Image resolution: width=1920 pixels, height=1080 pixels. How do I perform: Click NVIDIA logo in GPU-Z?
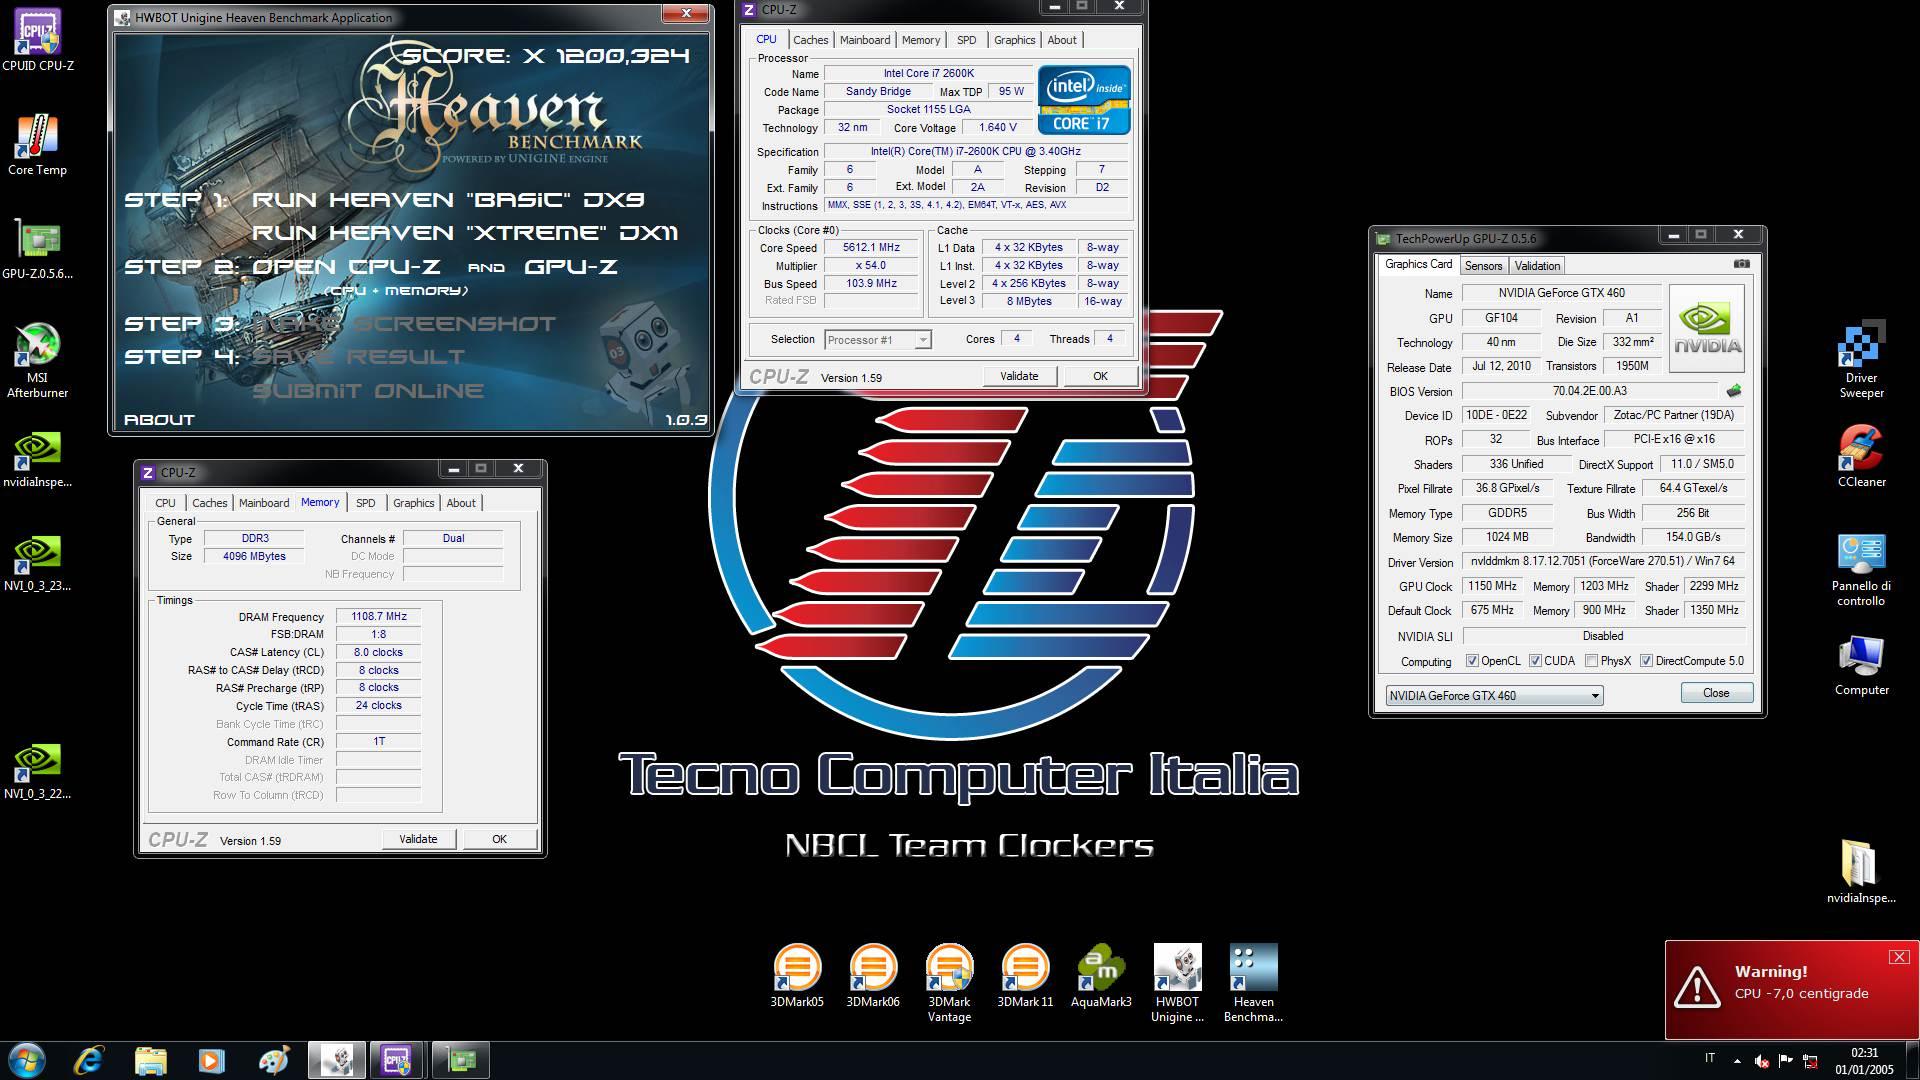pyautogui.click(x=1707, y=328)
